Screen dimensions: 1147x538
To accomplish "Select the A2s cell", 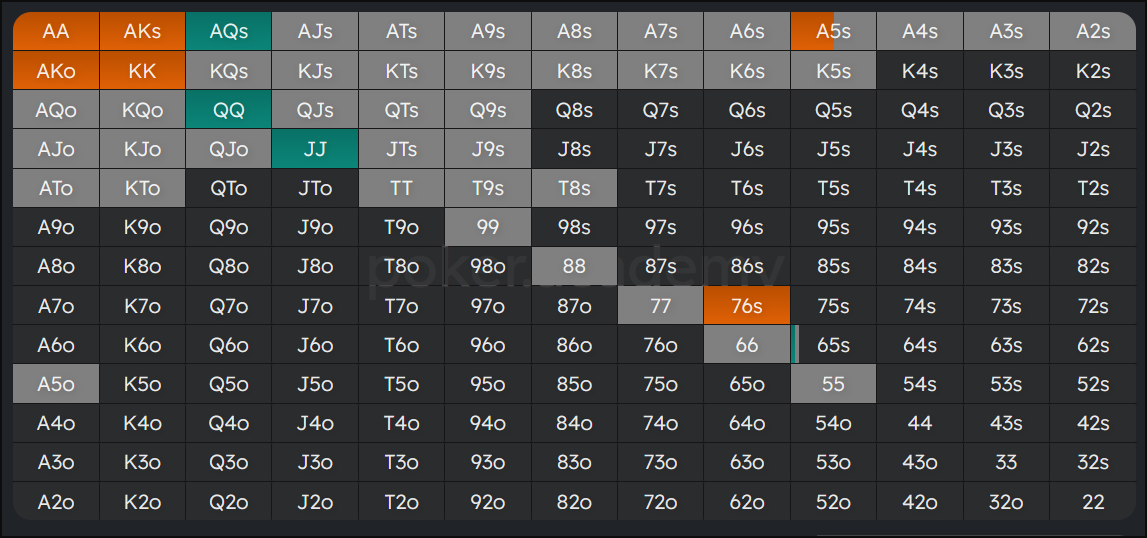I will pos(1093,31).
